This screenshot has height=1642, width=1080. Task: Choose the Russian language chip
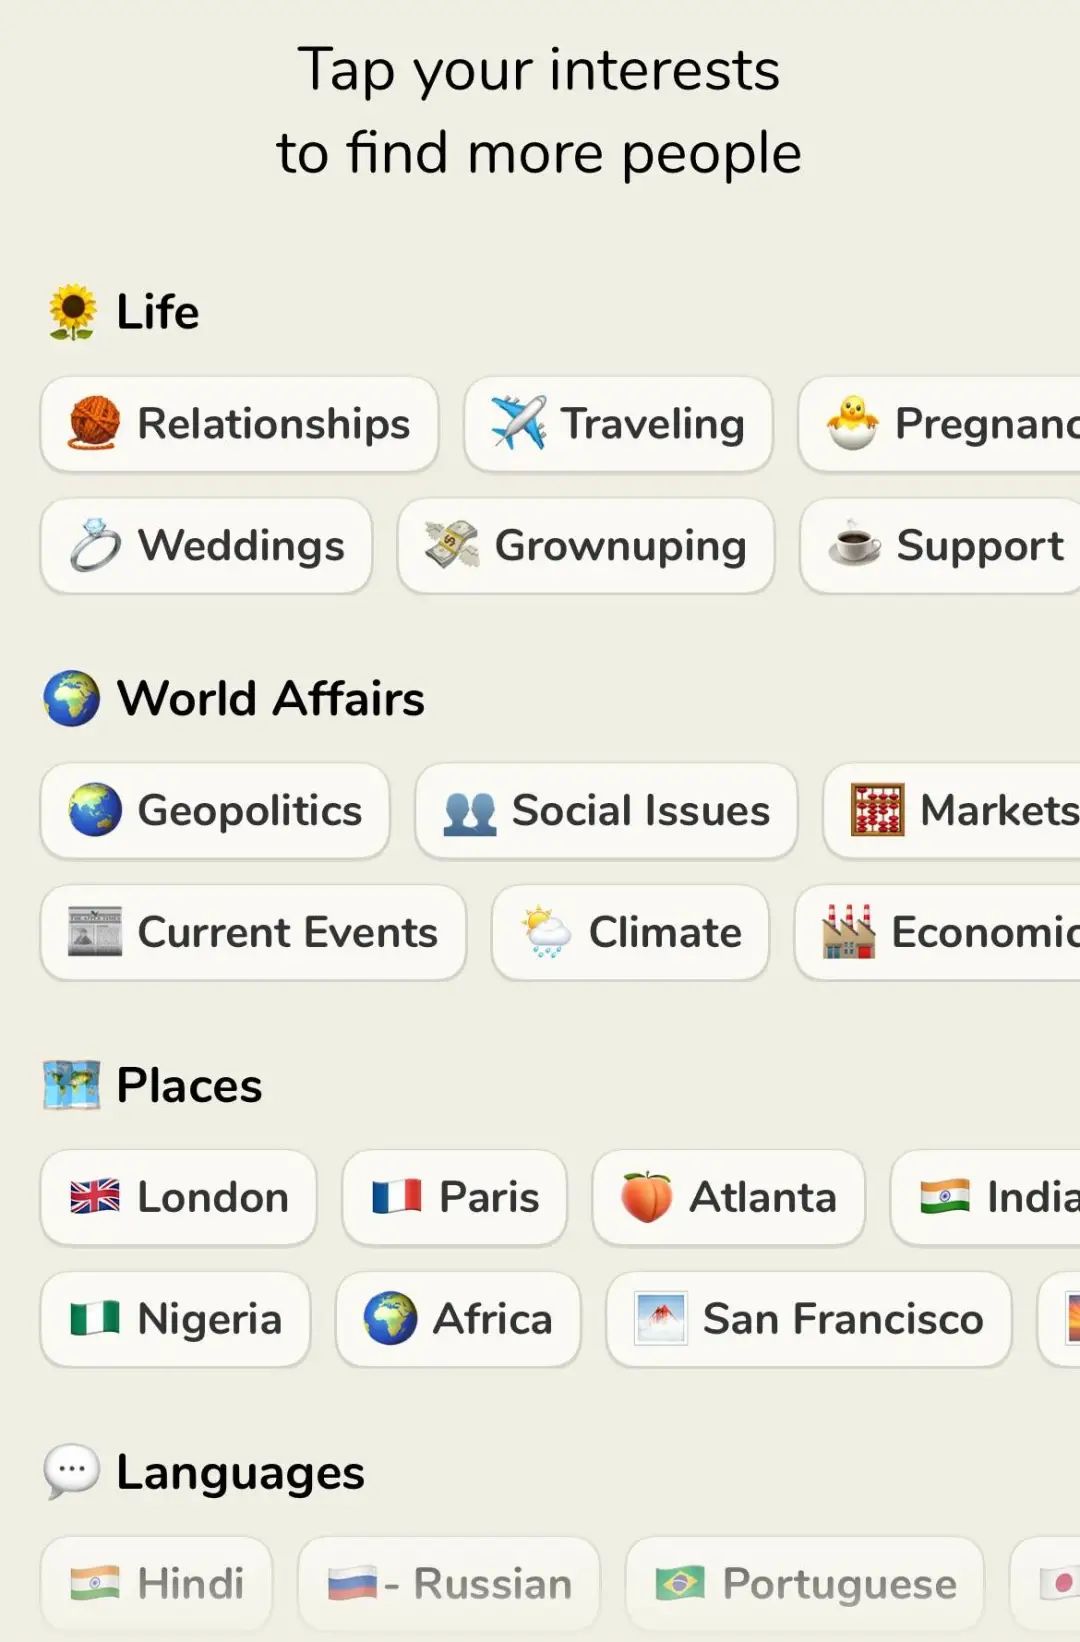(449, 1584)
